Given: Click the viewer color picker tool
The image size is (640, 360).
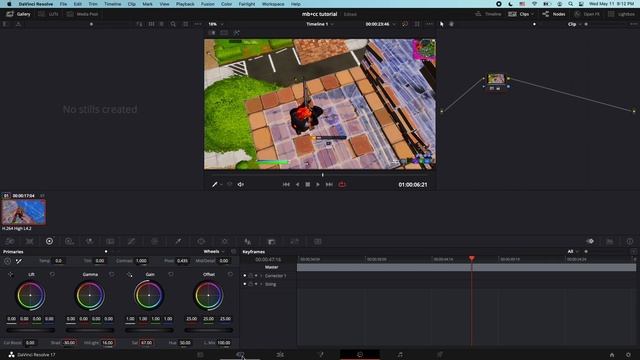Looking at the screenshot, I should 215,184.
